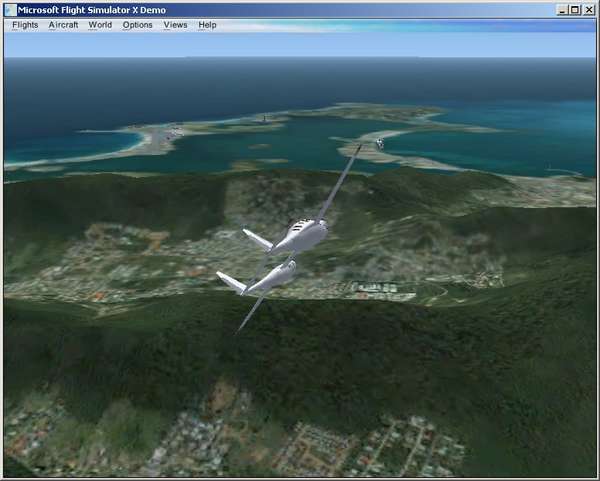Screen dimensions: 600x481
Task: Close the Flight Simulator X Demo window
Action: [589, 10]
